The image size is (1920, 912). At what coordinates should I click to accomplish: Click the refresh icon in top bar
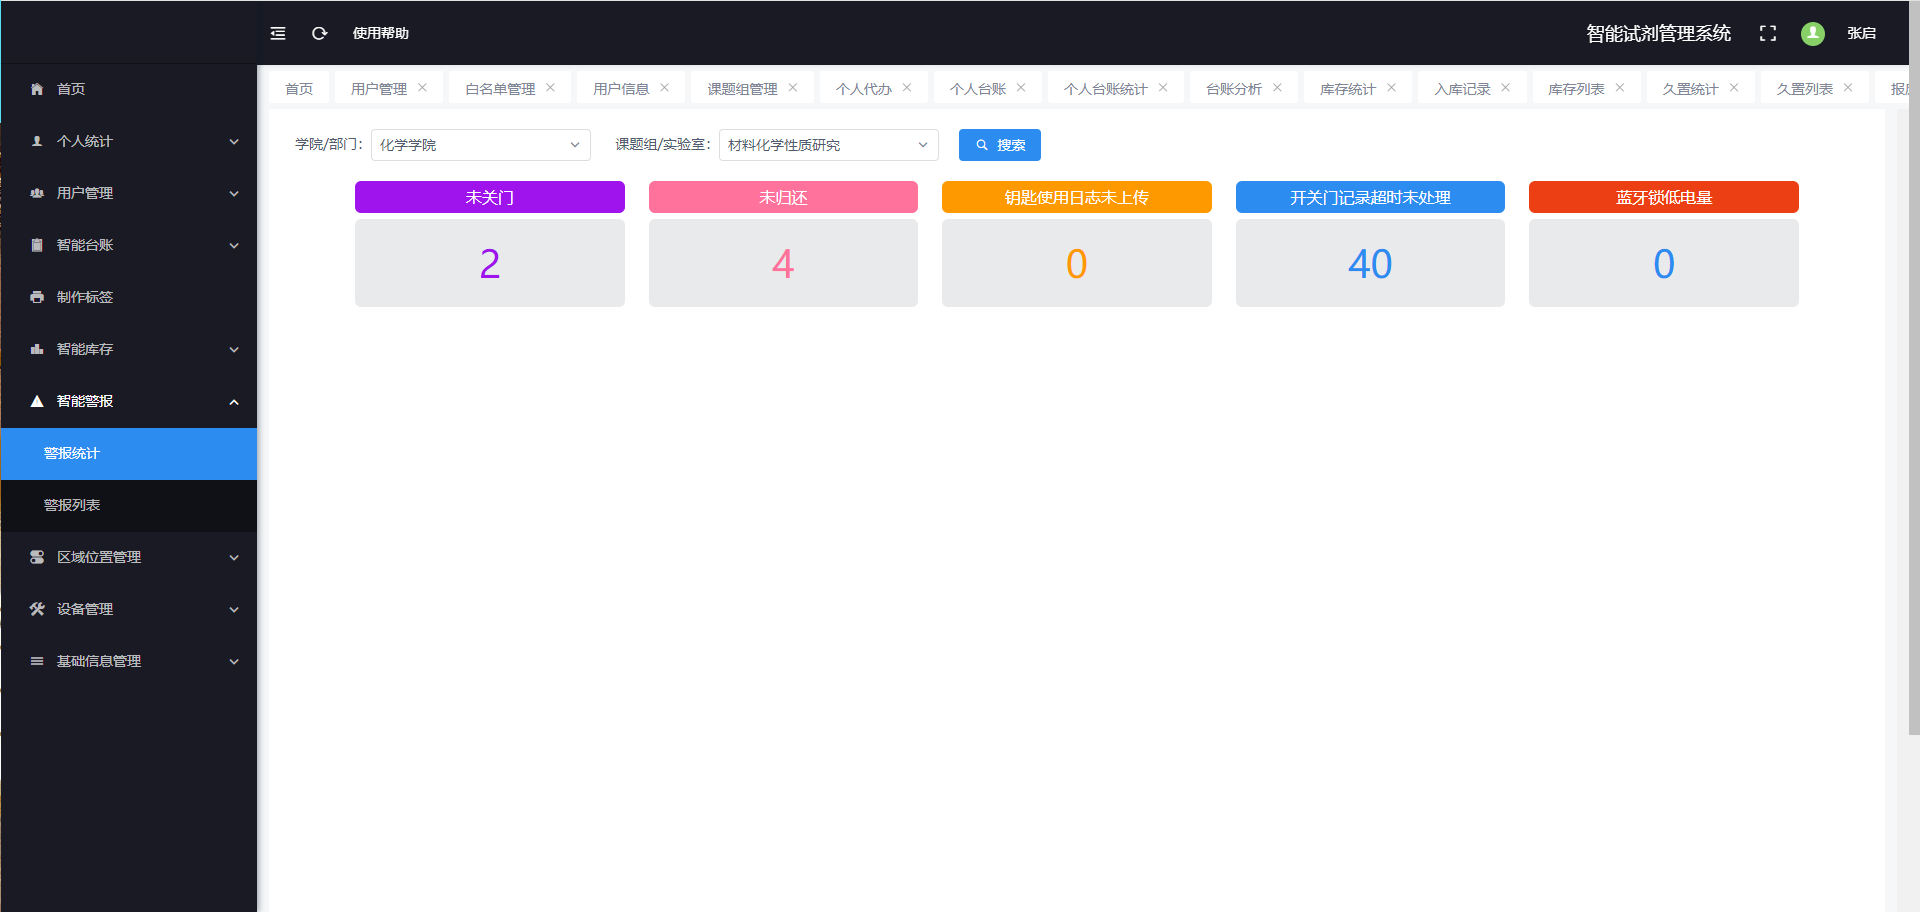[320, 33]
